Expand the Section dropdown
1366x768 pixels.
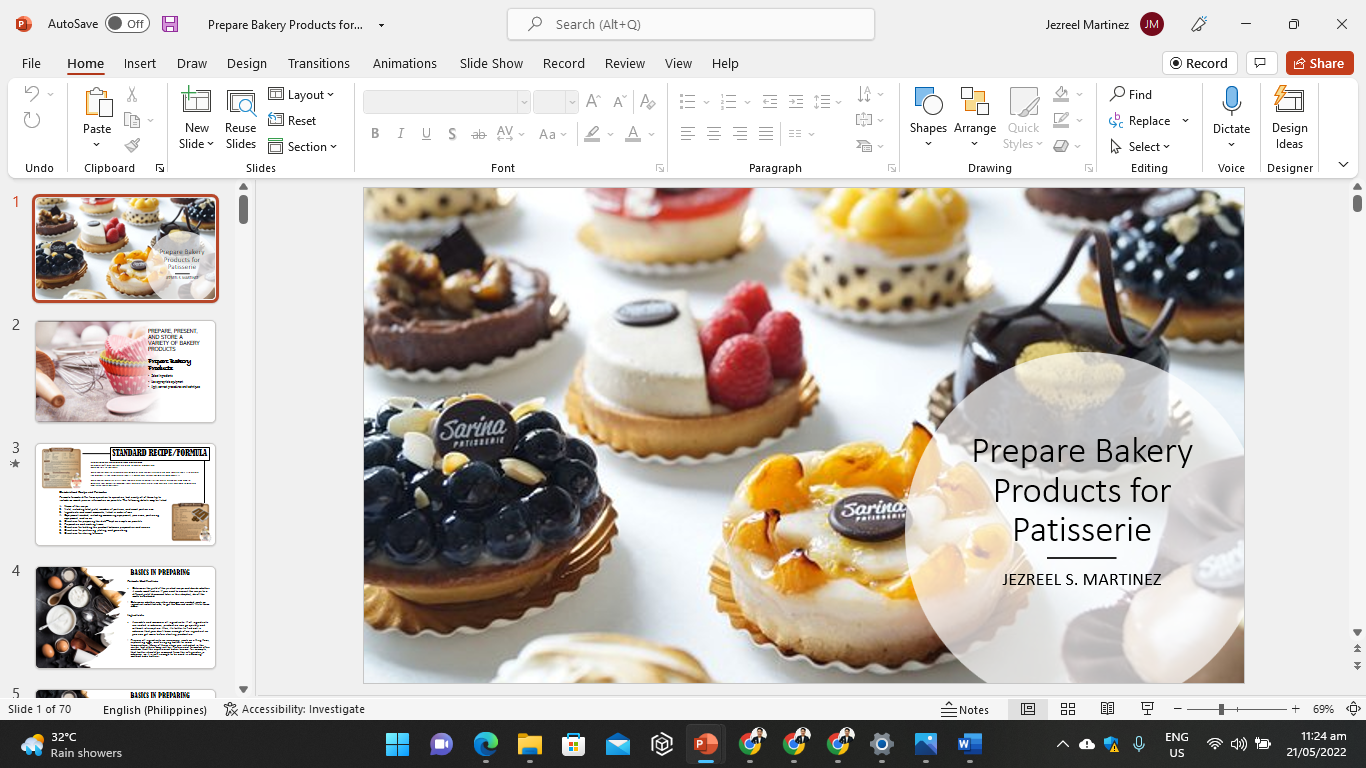tap(303, 146)
